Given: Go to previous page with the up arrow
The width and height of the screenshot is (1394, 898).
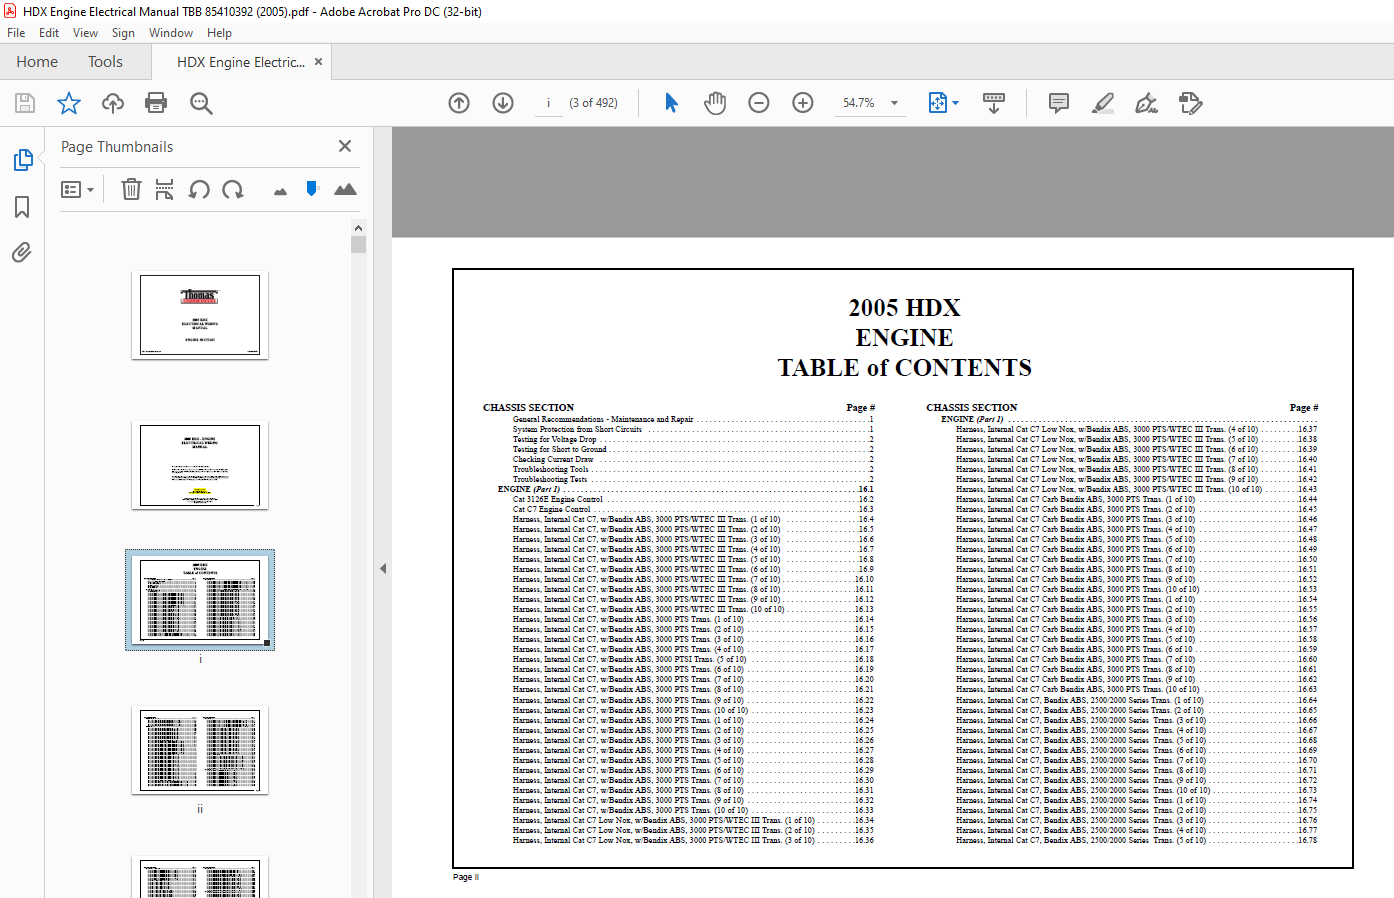Looking at the screenshot, I should 459,103.
